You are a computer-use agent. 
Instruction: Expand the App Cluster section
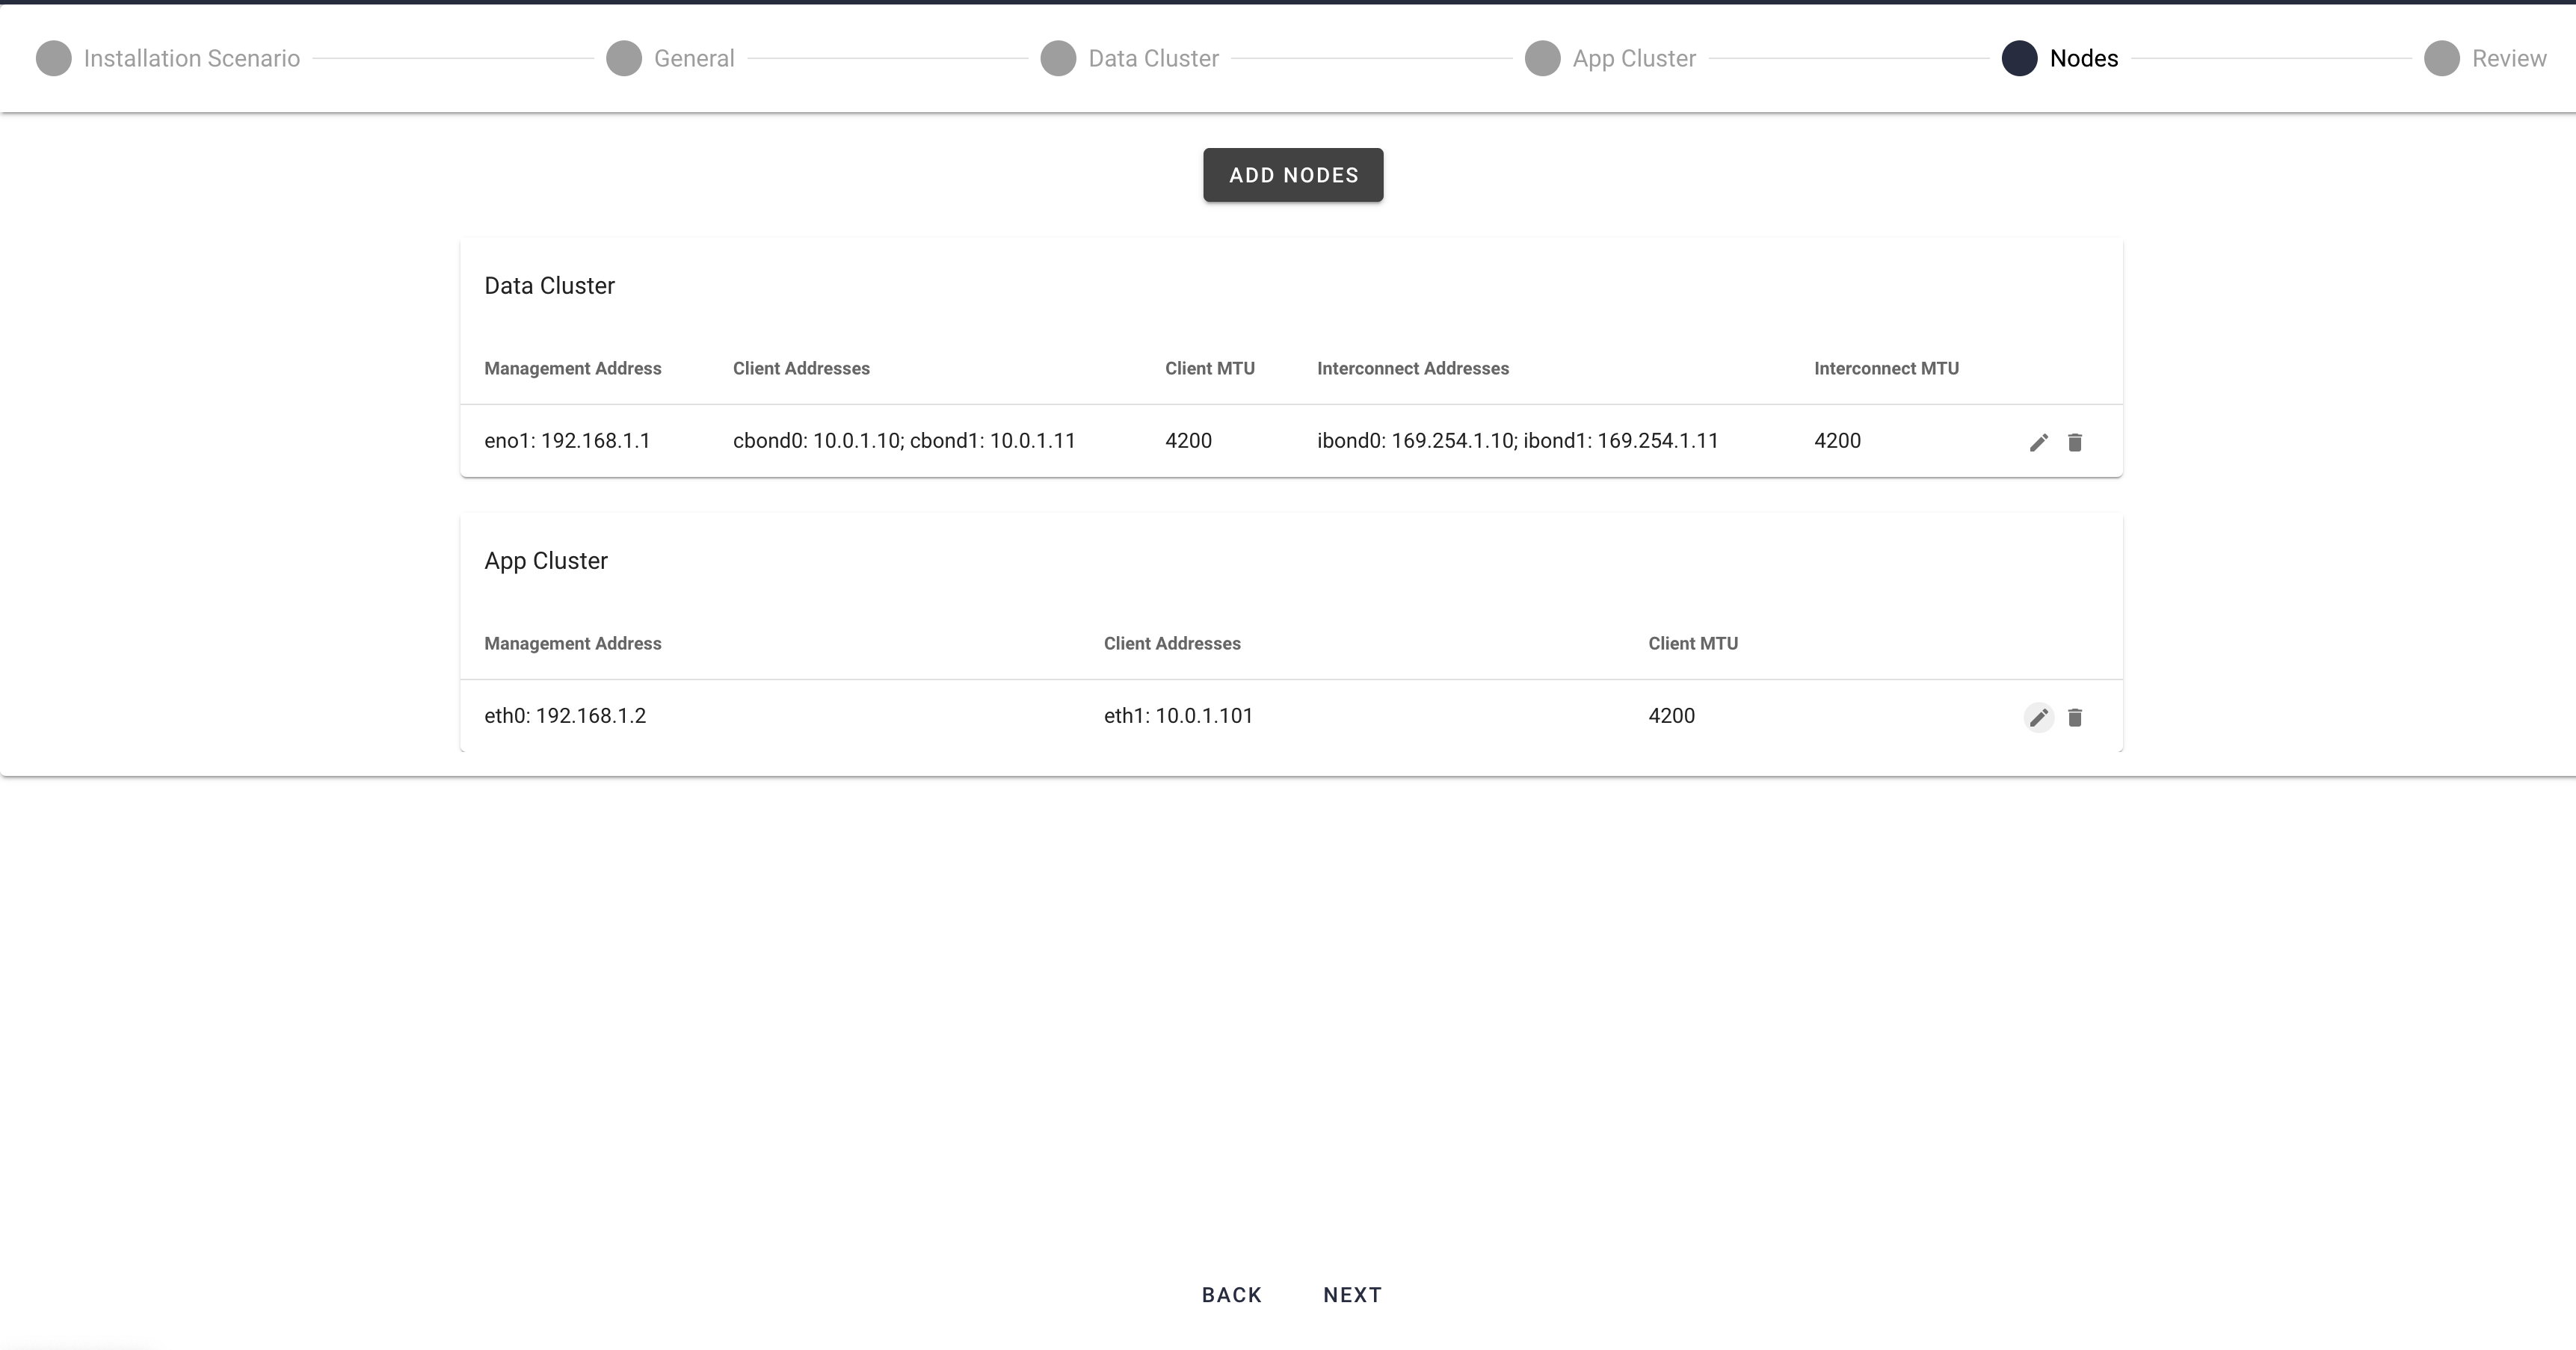click(545, 559)
